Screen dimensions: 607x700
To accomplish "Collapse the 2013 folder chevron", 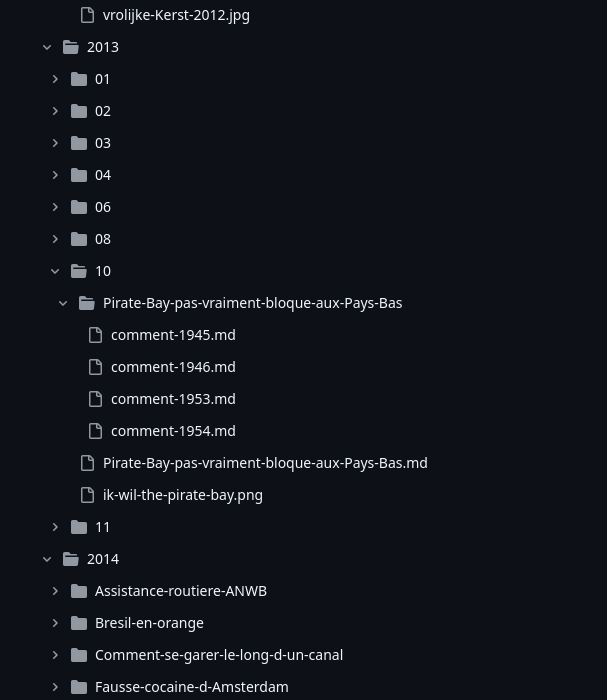I will [47, 47].
